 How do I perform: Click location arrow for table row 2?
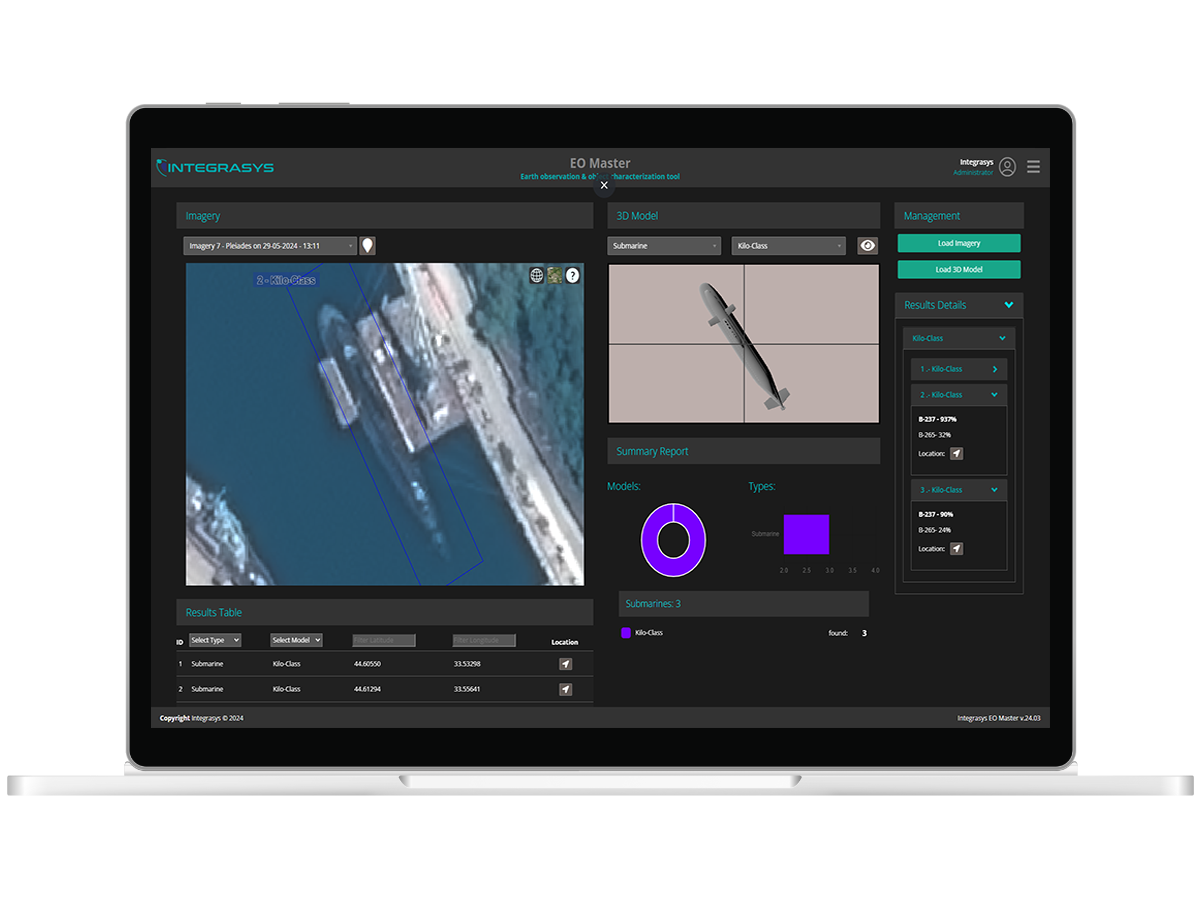point(565,689)
